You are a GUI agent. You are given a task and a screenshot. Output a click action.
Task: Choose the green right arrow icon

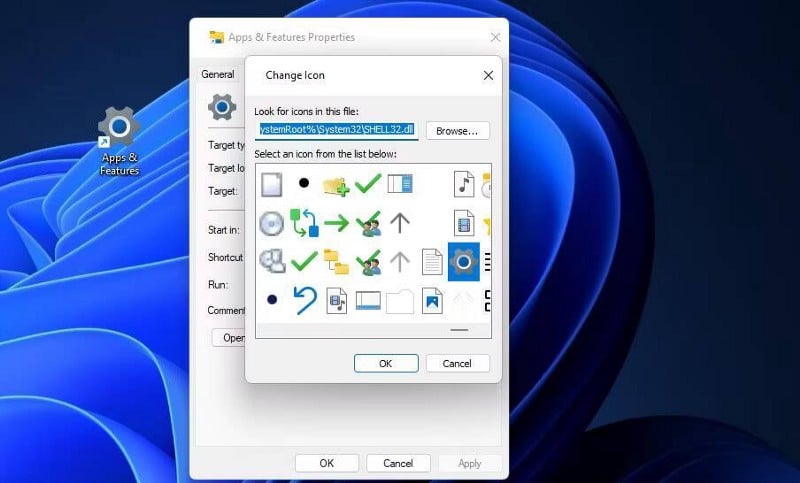336,223
